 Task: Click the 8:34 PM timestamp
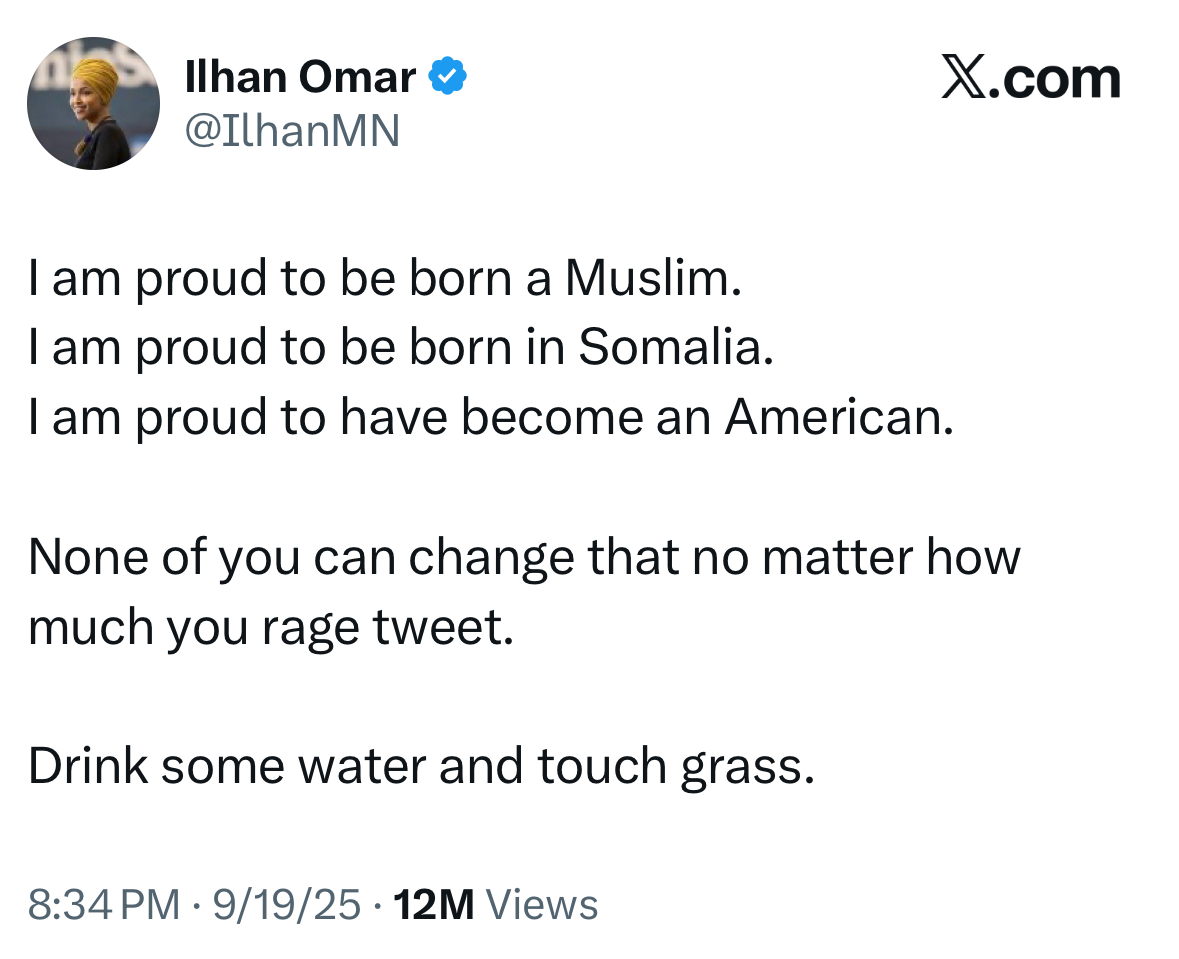[x=105, y=904]
